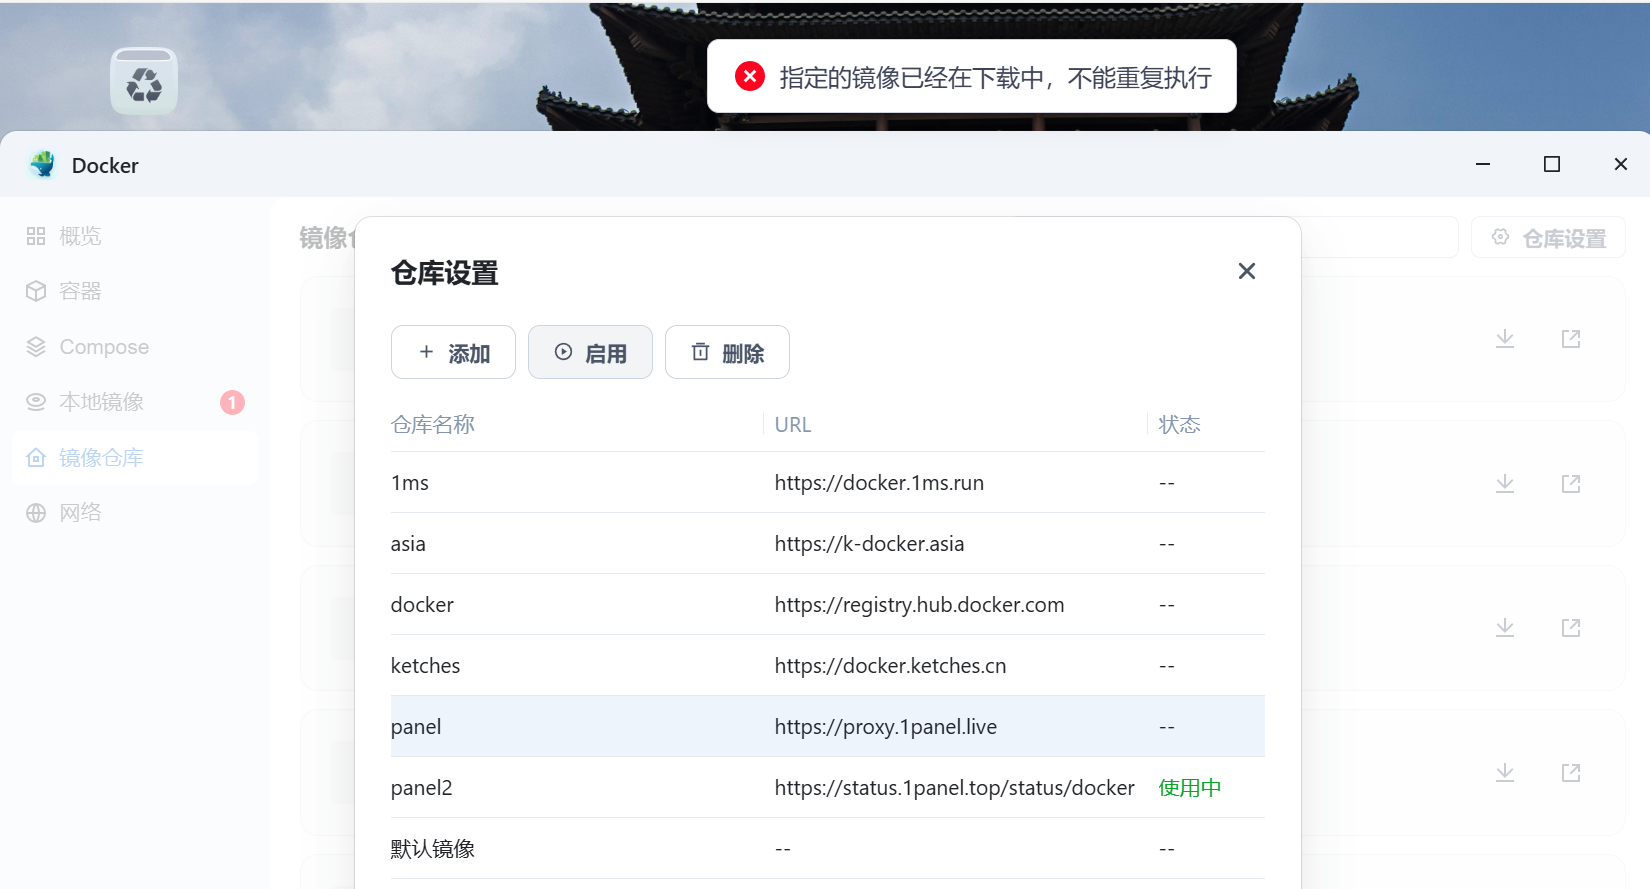
Task: Click the plus icon in 添加 button
Action: click(427, 352)
